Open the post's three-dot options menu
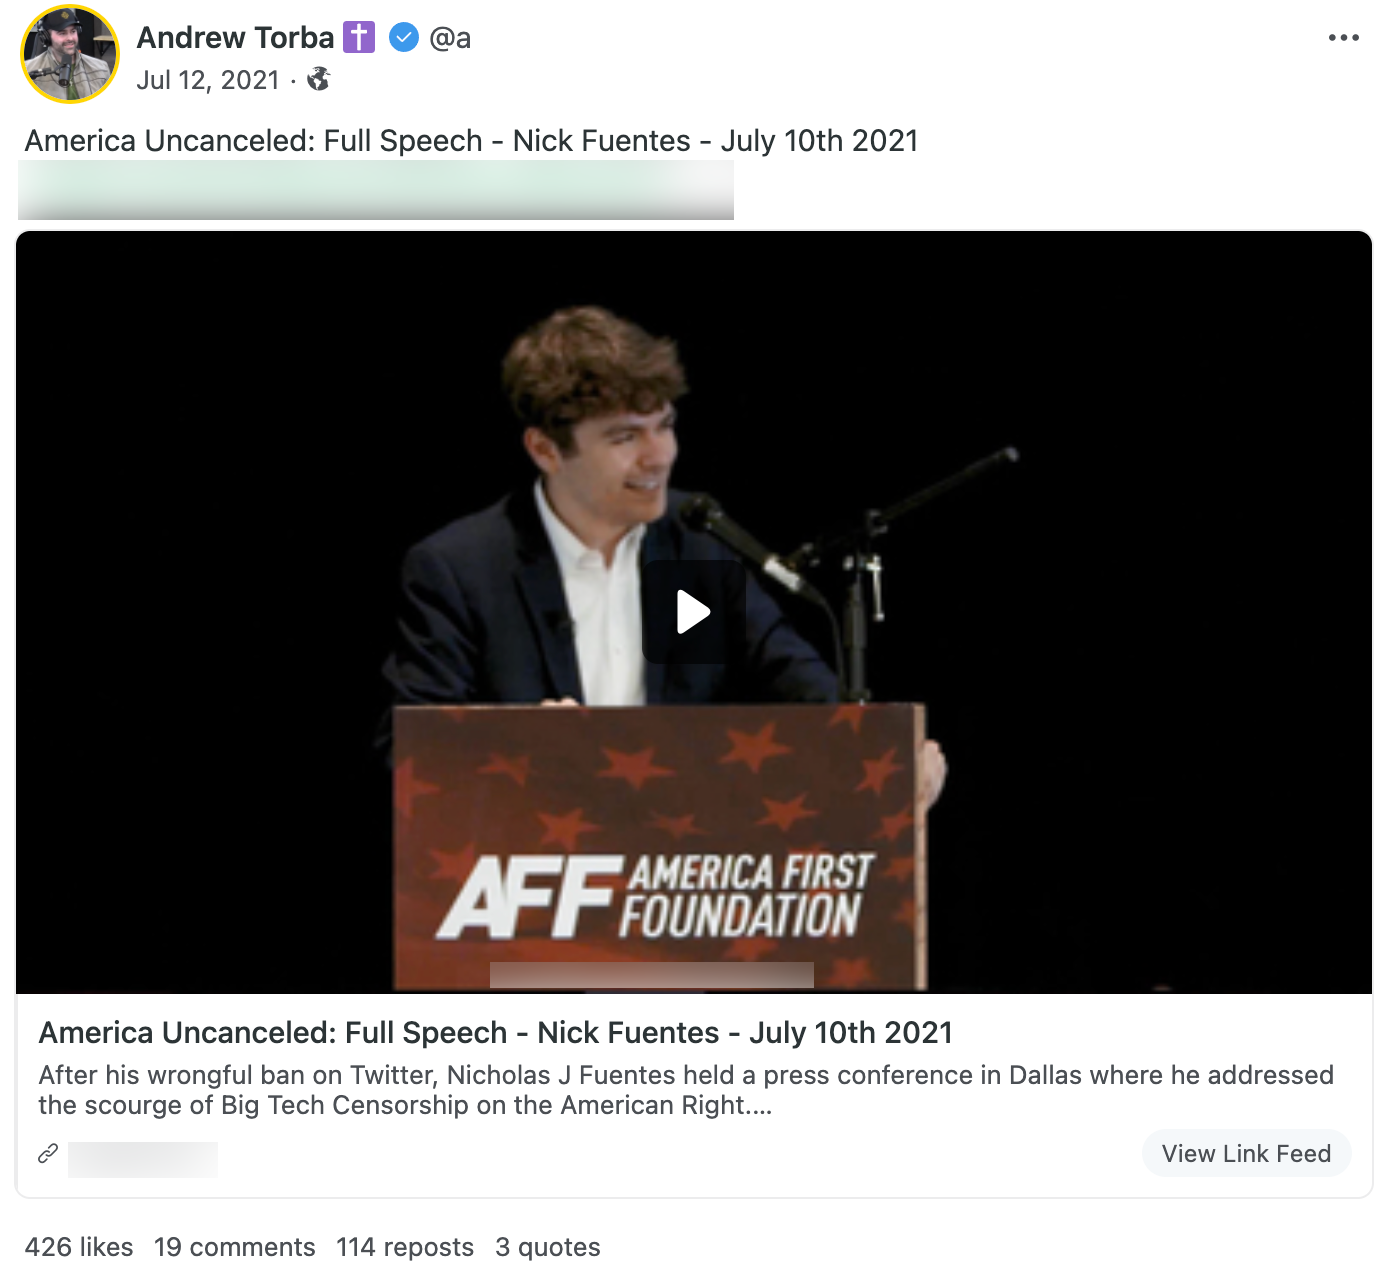Image resolution: width=1386 pixels, height=1282 pixels. pyautogui.click(x=1343, y=38)
